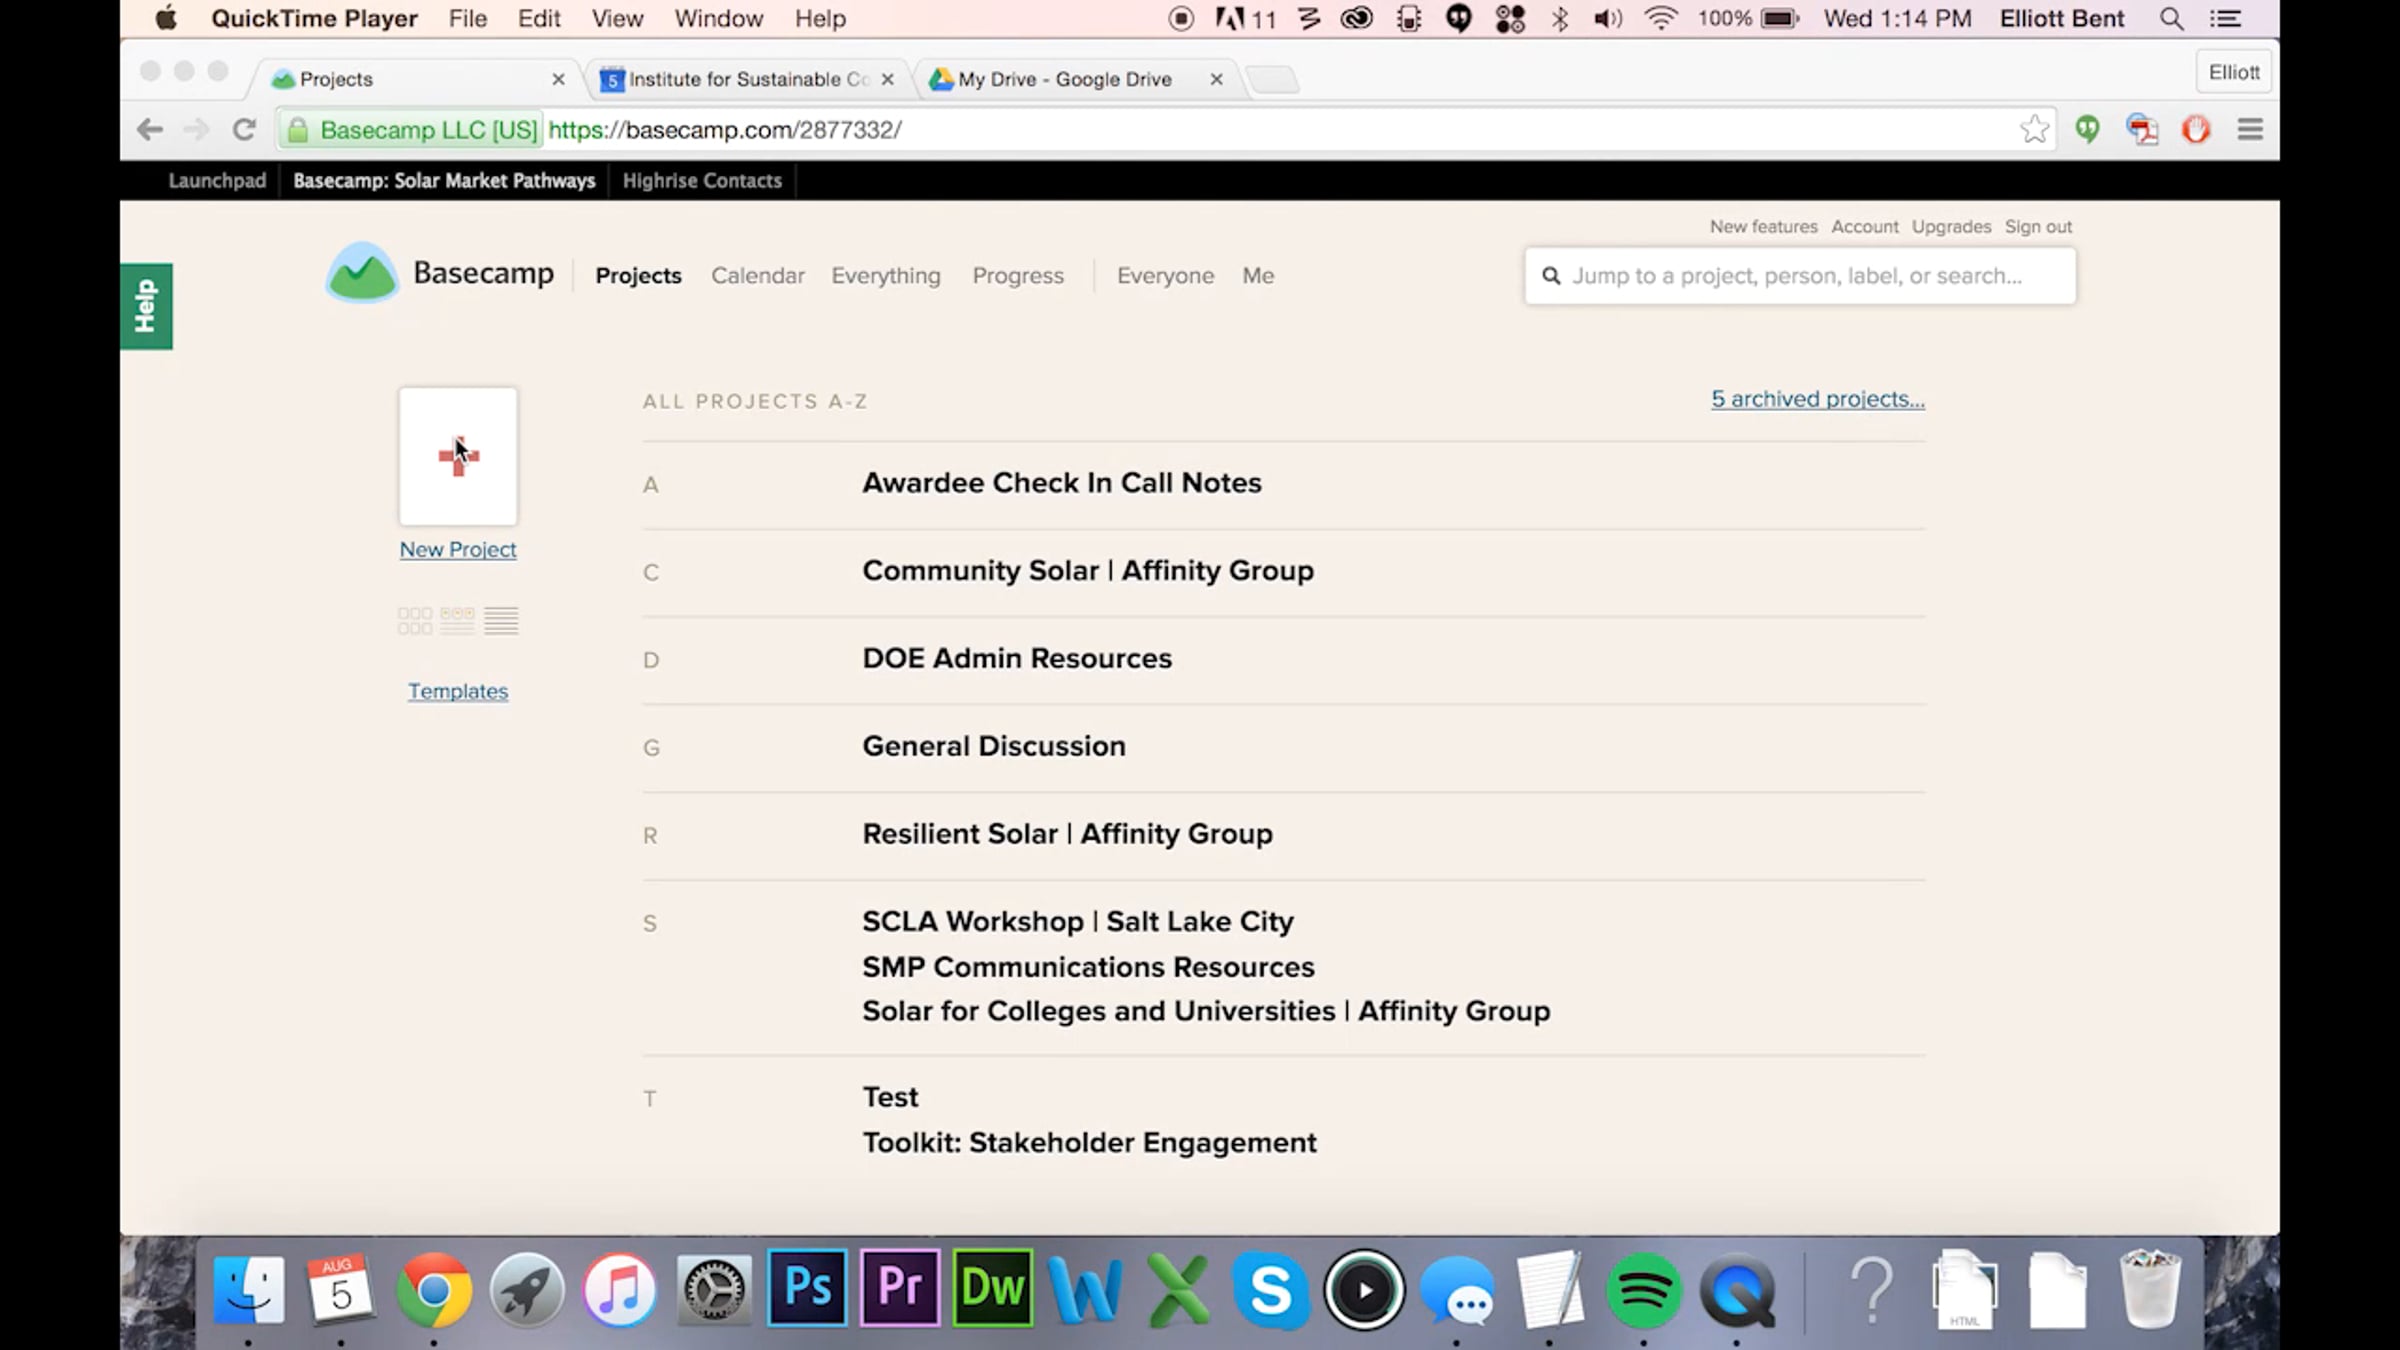Click the Jump to project search field

pyautogui.click(x=1800, y=276)
